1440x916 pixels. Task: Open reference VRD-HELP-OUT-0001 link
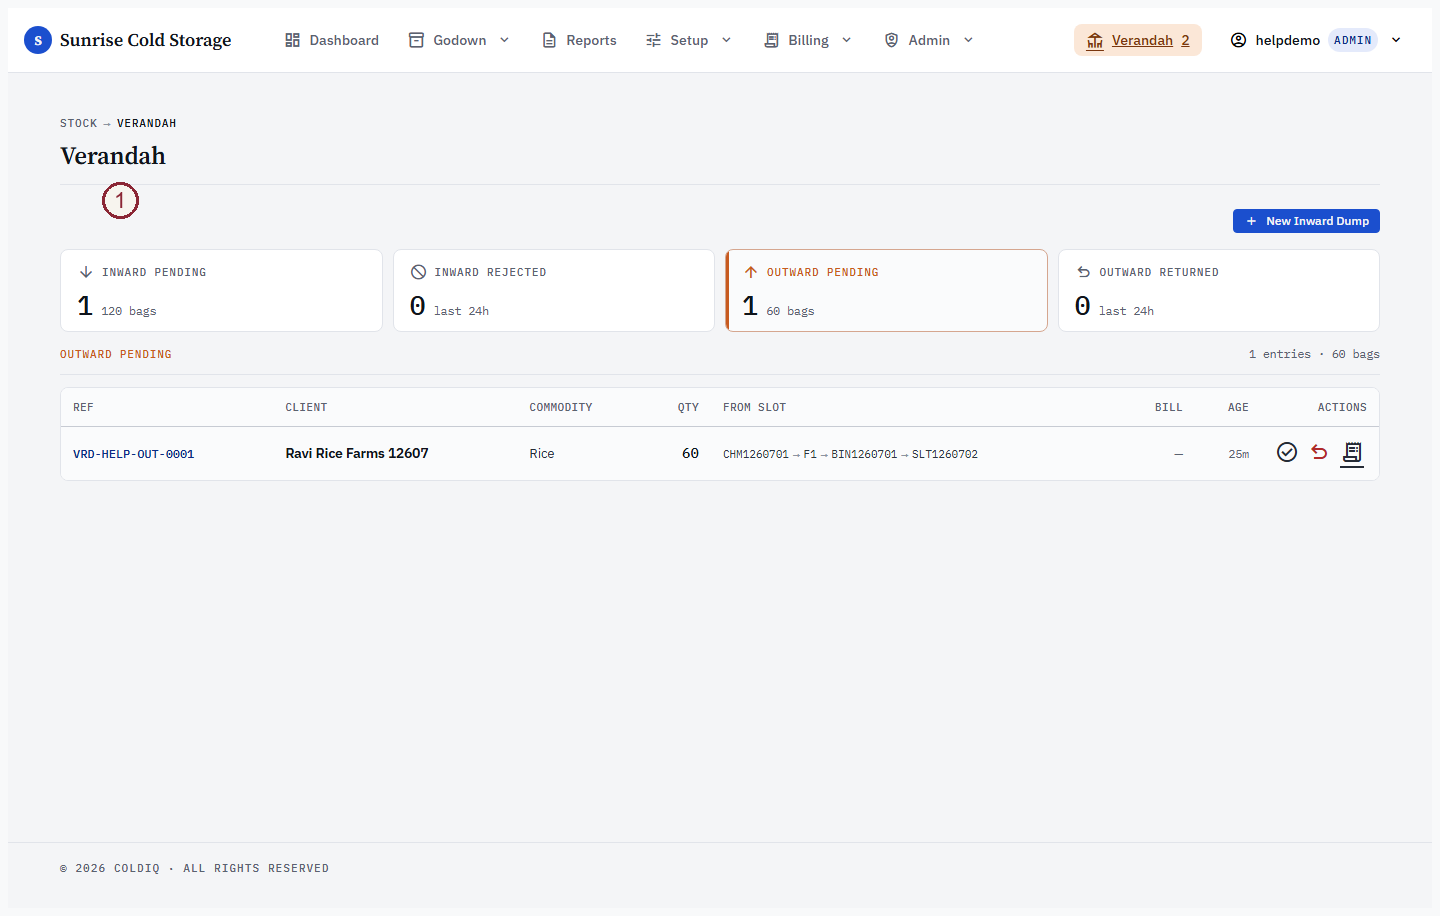coord(134,454)
